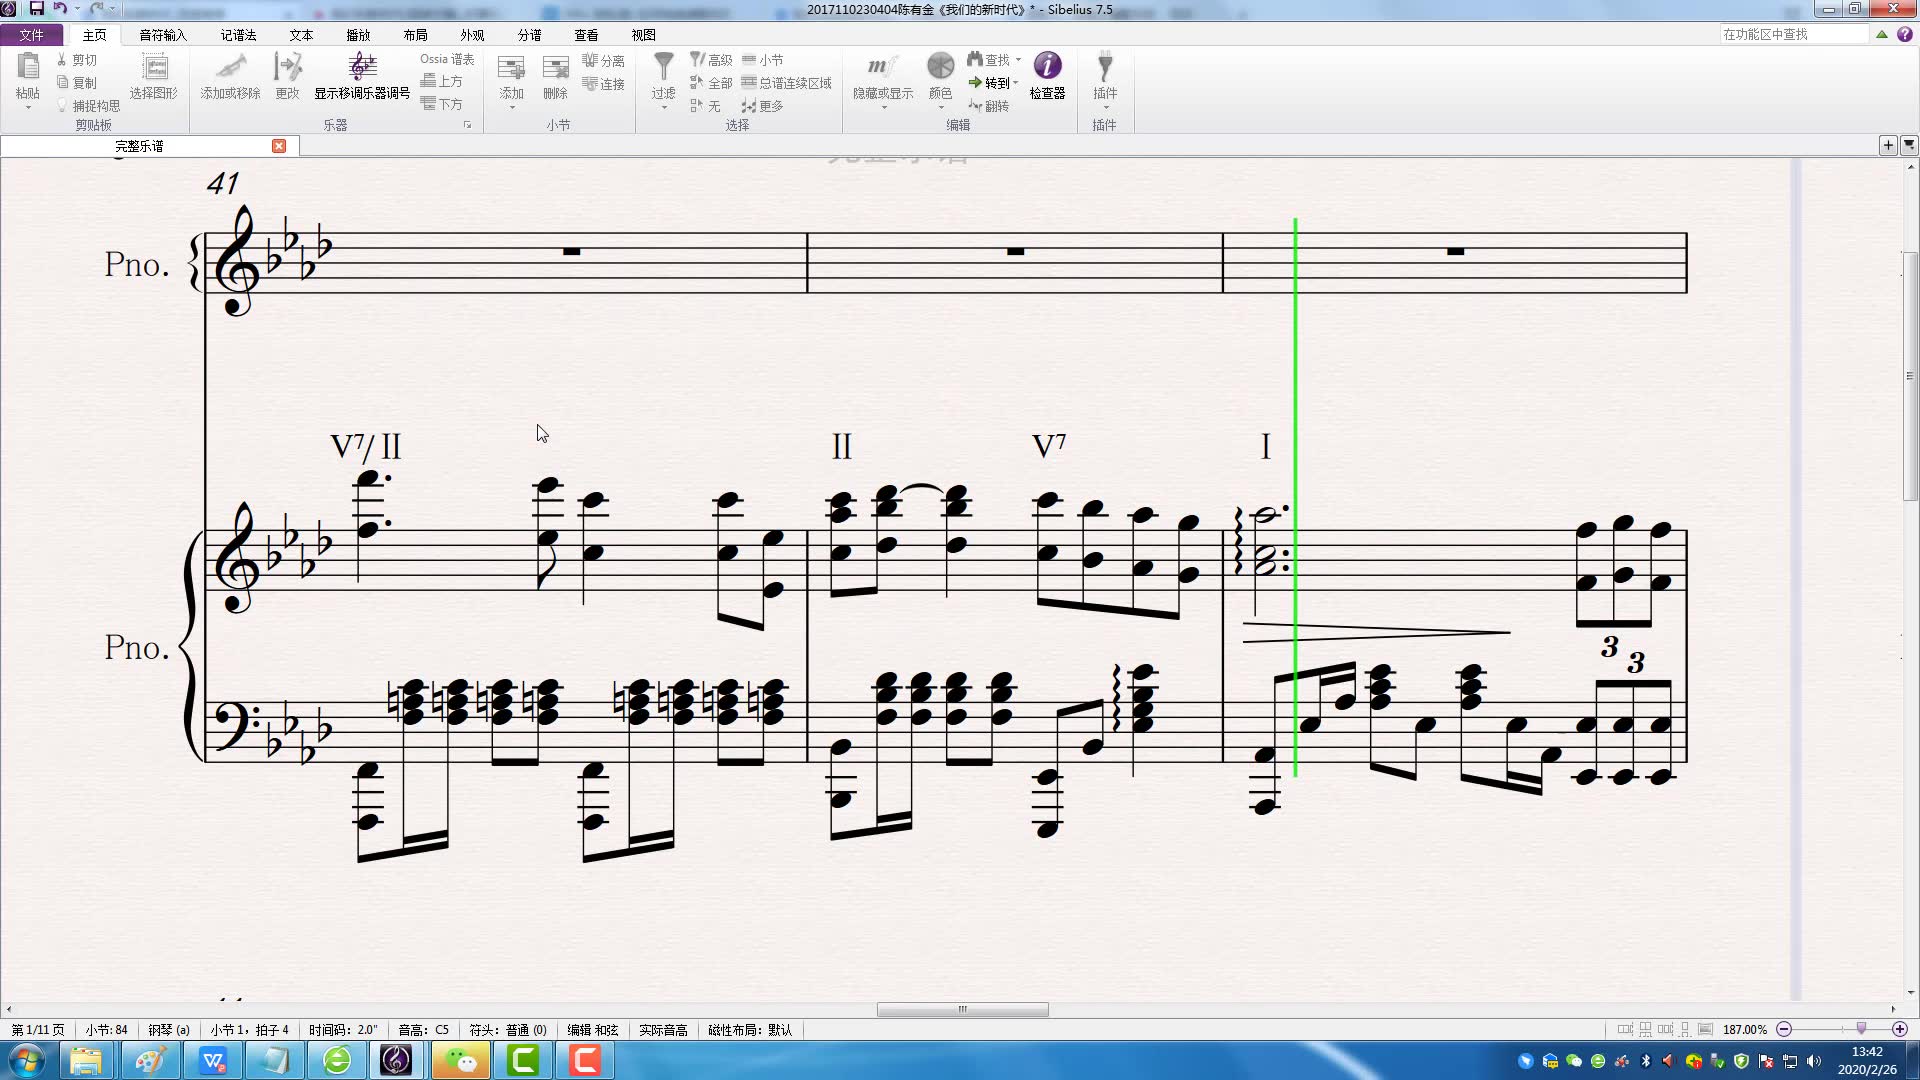Click the Find in ribbon search field
The image size is (1920, 1080).
pos(1793,34)
